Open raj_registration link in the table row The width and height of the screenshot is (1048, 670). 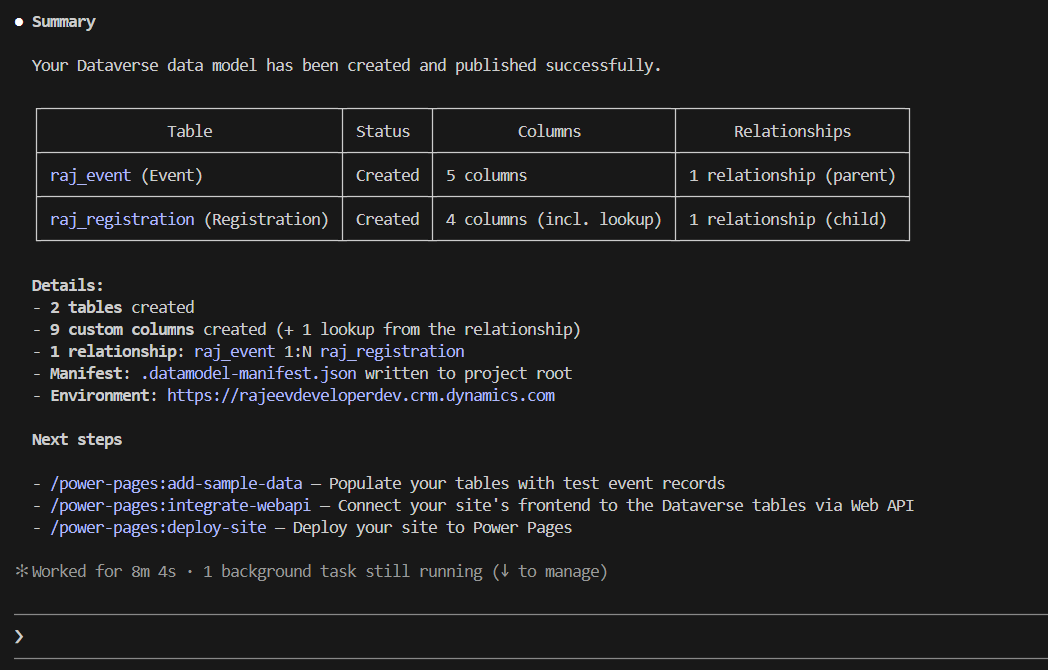click(122, 219)
